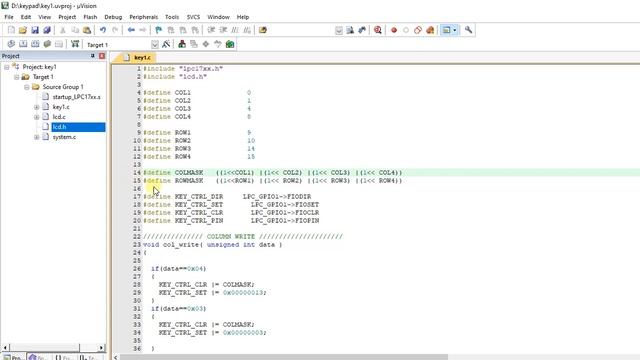640x360 pixels.
Task: Open Configuration with the wrench icon
Action: click(x=469, y=30)
